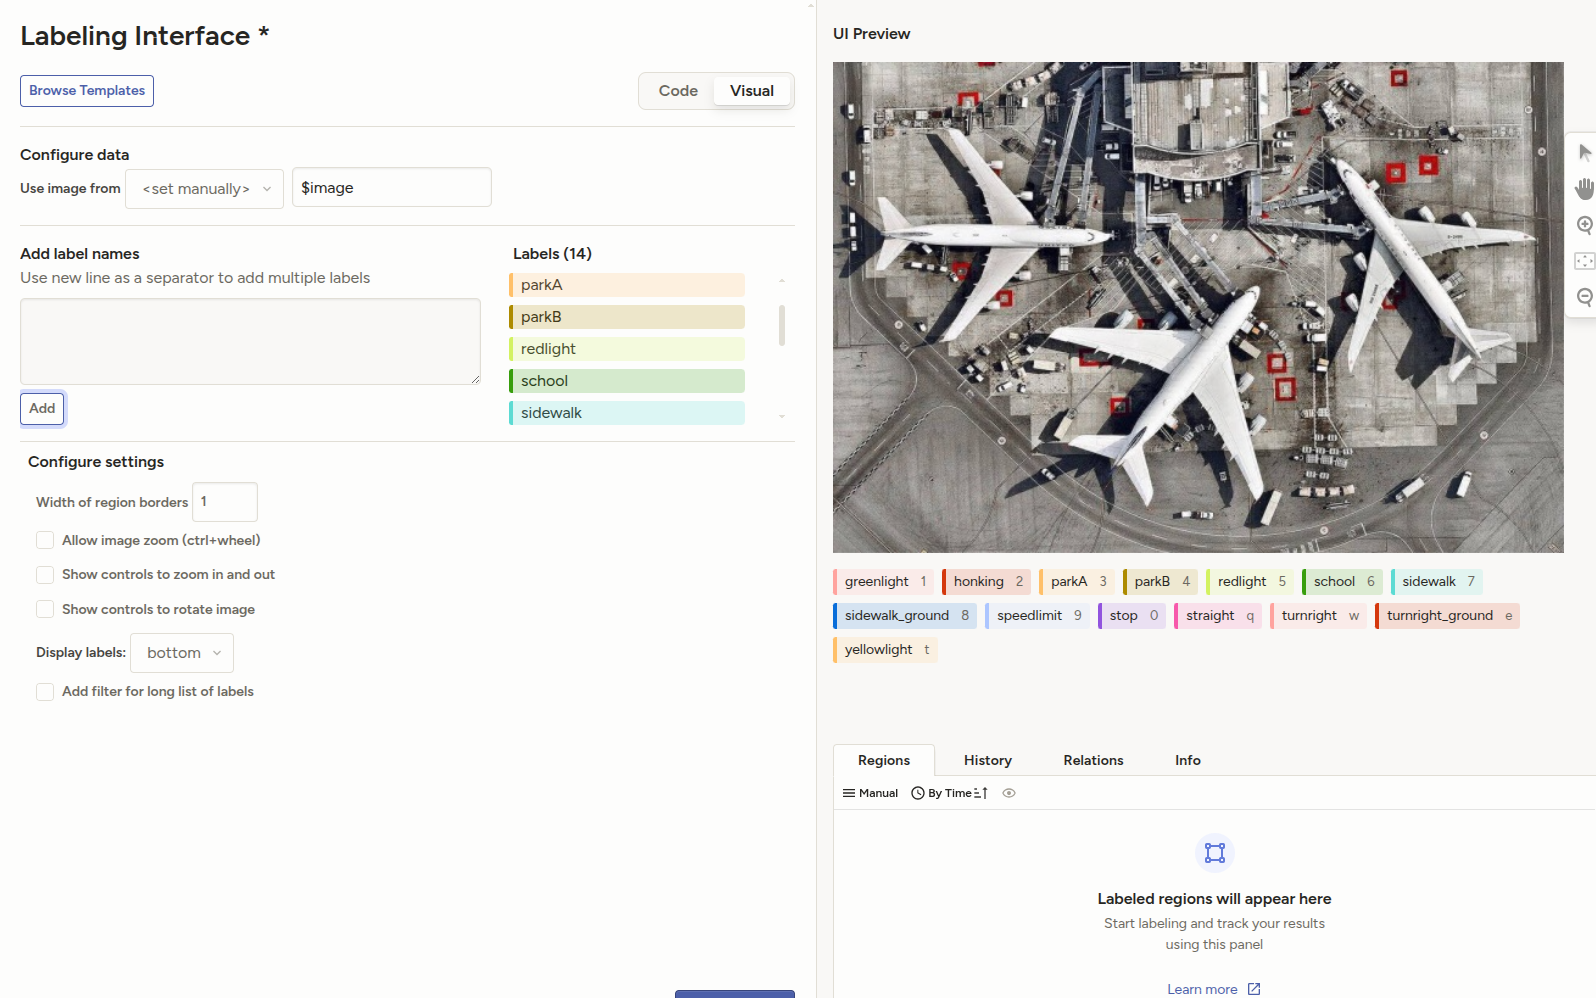The width and height of the screenshot is (1596, 998).
Task: Click the school label color swatch
Action: tap(512, 381)
